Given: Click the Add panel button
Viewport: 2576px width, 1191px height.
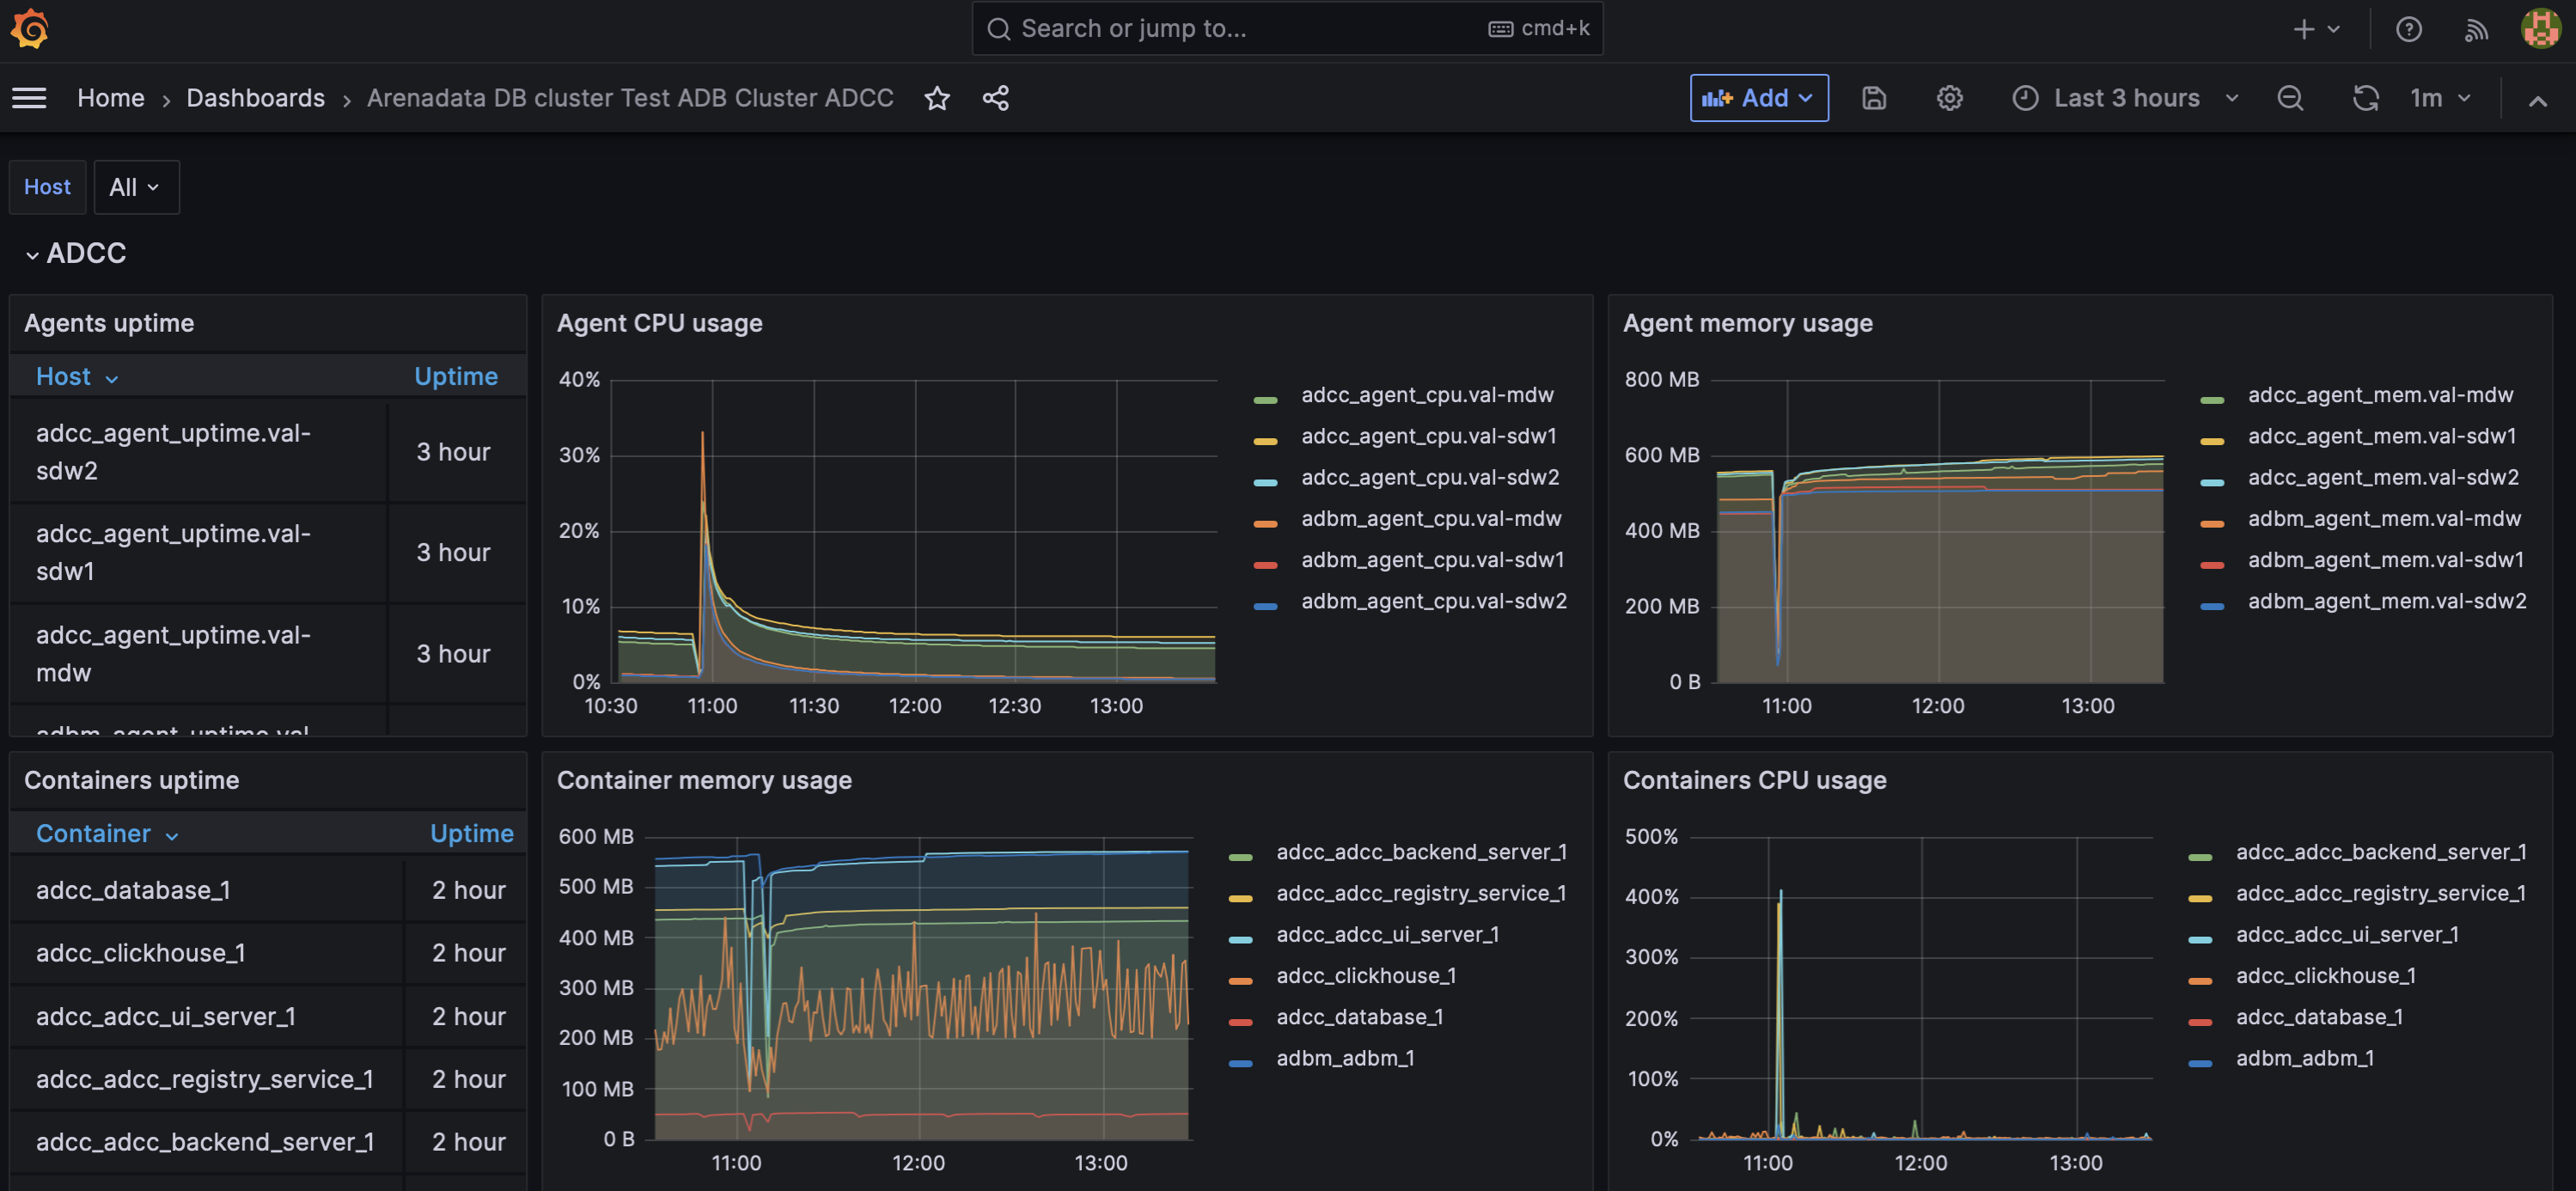Looking at the screenshot, I should 1758,98.
